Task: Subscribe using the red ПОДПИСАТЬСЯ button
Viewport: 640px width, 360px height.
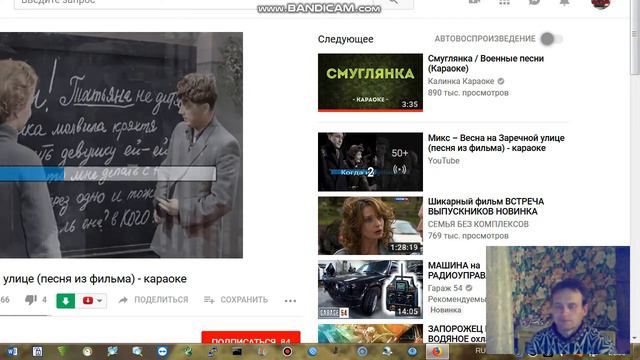Action: coord(251,338)
